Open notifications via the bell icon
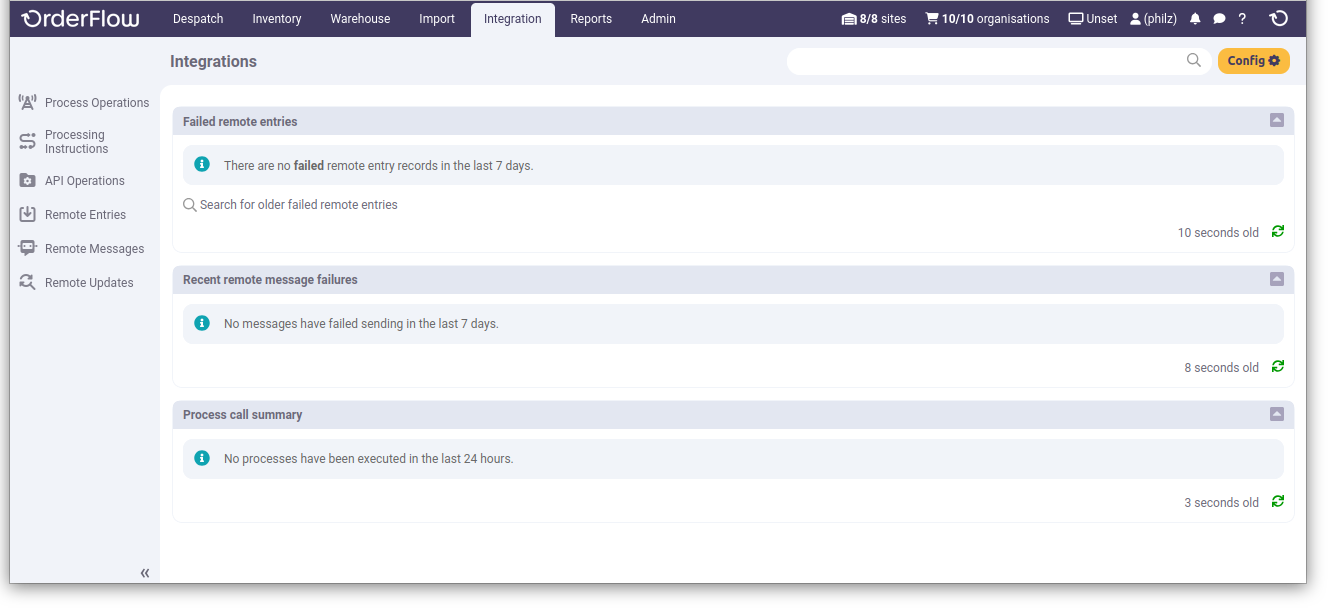The height and width of the screenshot is (612, 1332). (x=1195, y=18)
